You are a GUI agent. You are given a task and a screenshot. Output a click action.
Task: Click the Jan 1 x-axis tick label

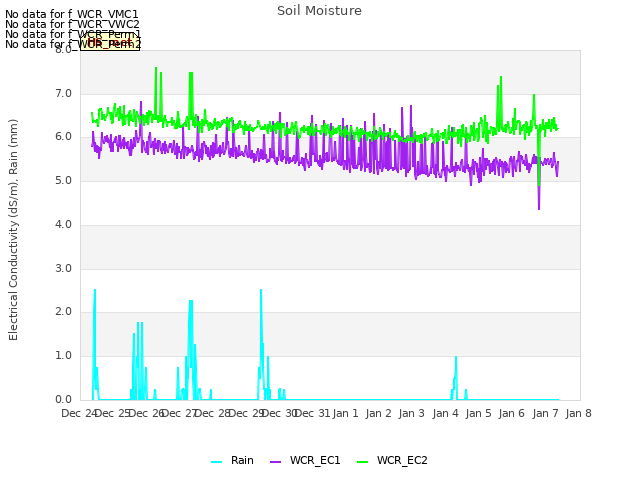click(x=345, y=413)
